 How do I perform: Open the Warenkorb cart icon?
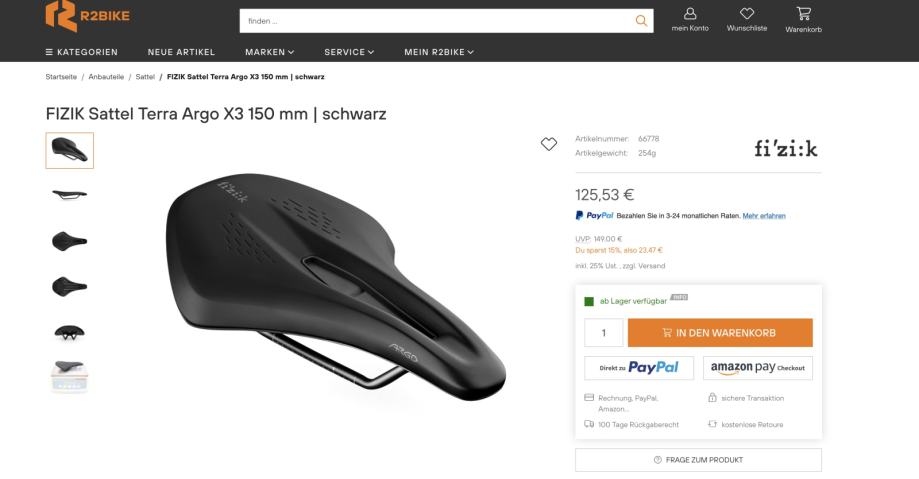(x=803, y=13)
